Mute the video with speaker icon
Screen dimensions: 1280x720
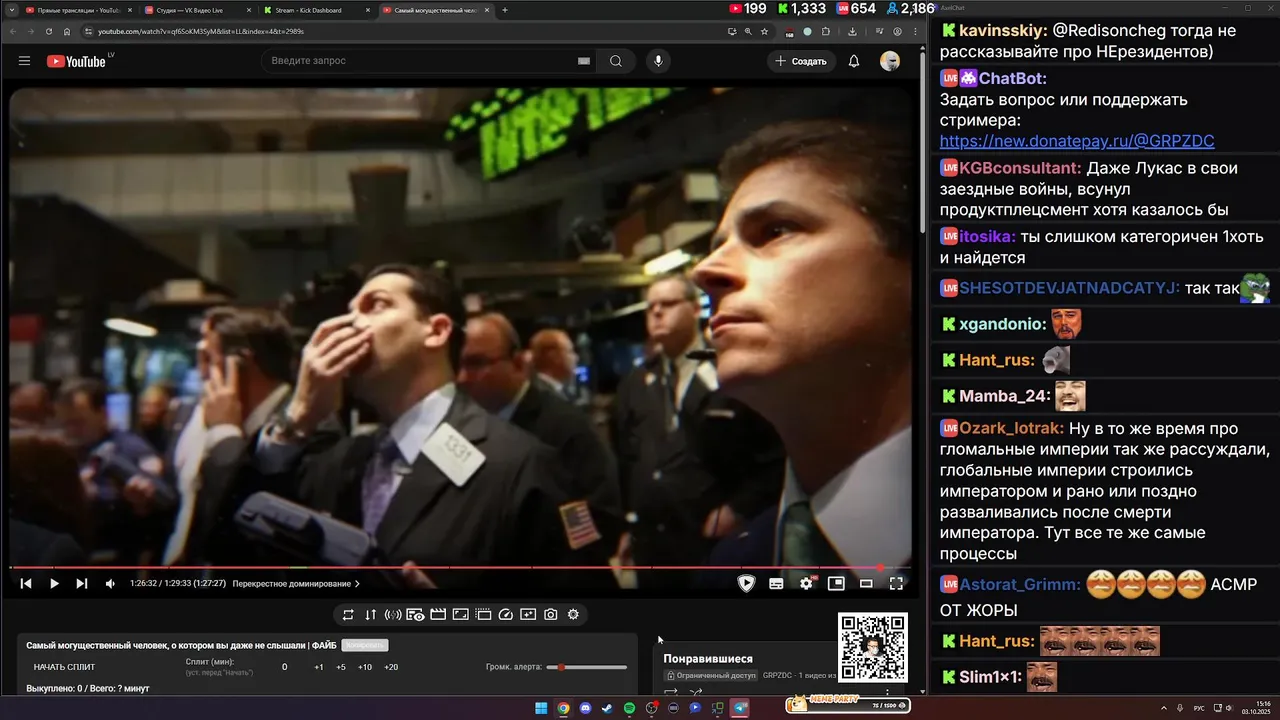click(110, 584)
